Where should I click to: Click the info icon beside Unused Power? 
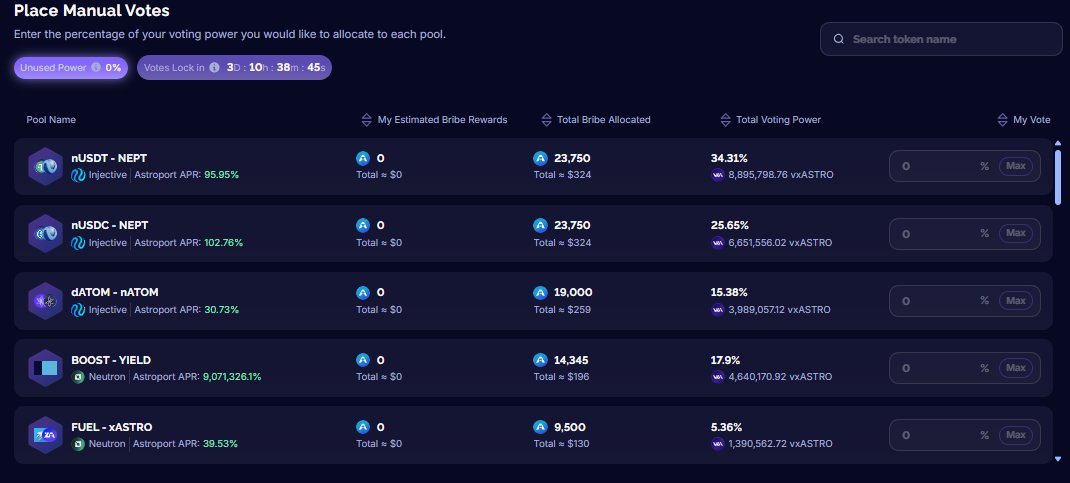point(96,68)
